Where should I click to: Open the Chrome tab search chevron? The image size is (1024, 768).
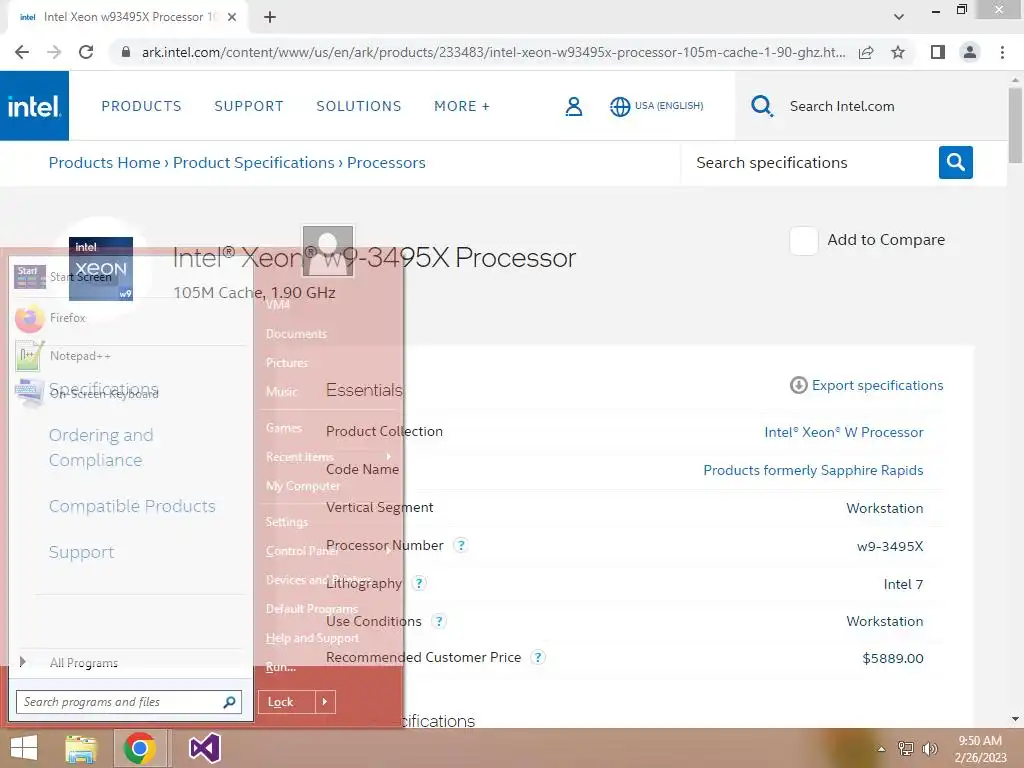point(899,17)
